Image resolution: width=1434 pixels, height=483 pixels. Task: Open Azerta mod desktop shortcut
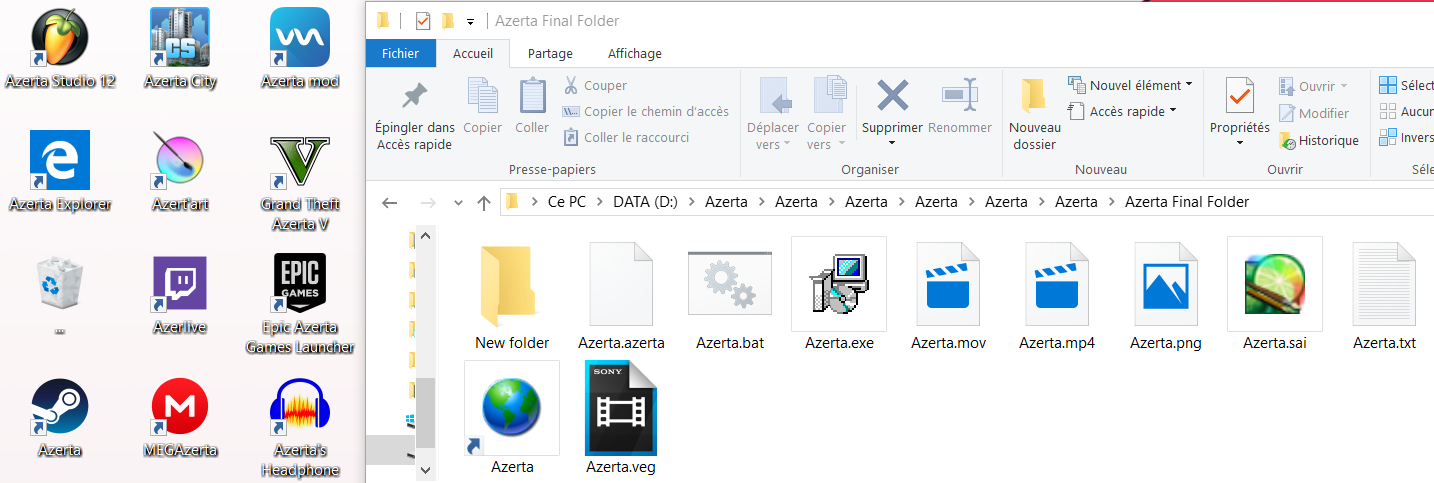300,48
